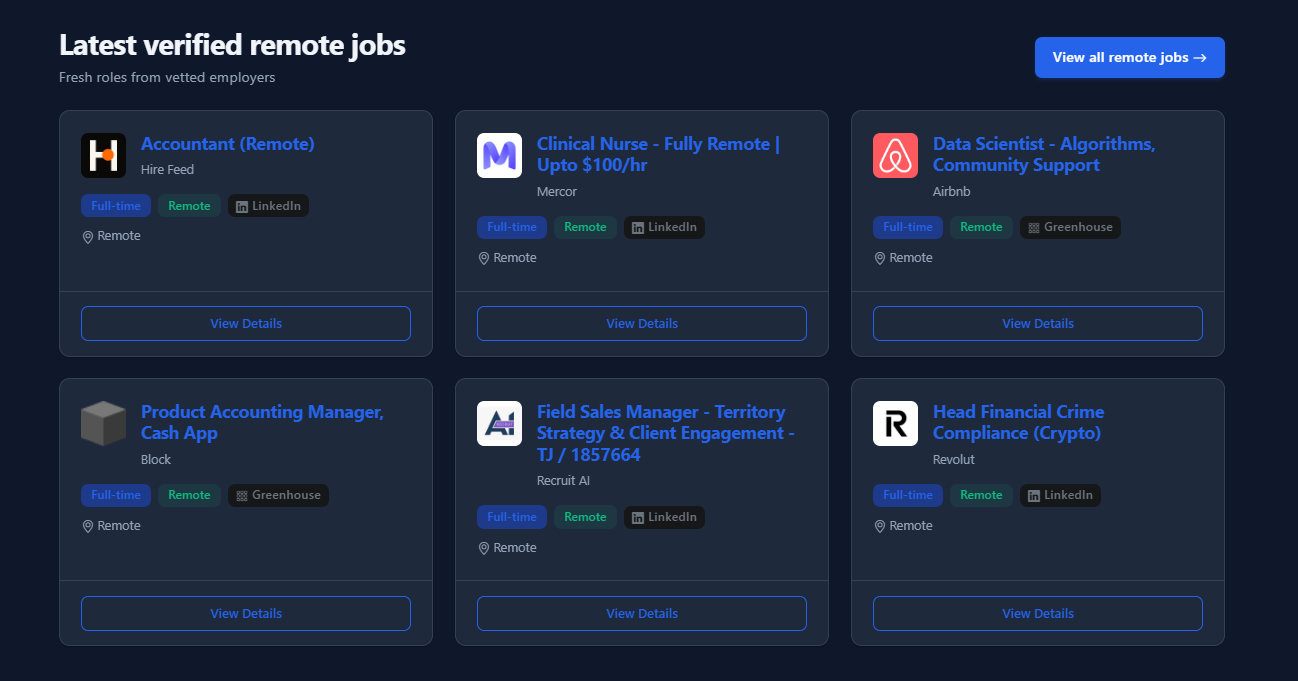The width and height of the screenshot is (1298, 681).
Task: Click Full-time tag on Accountant card
Action: point(116,206)
